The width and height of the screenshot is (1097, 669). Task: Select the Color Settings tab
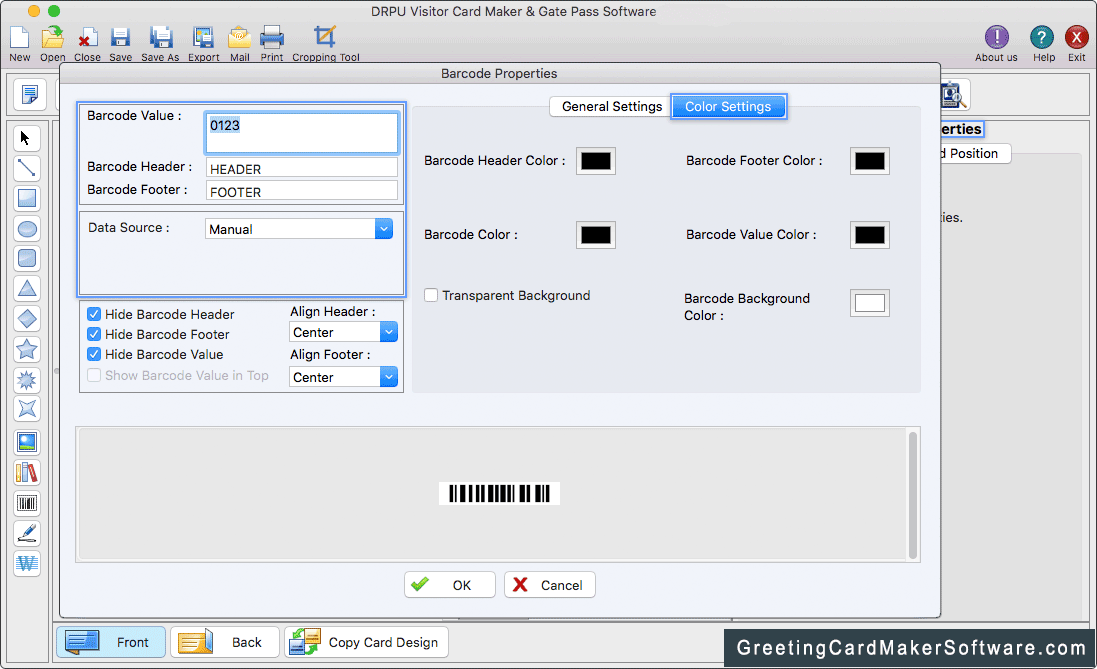click(728, 106)
